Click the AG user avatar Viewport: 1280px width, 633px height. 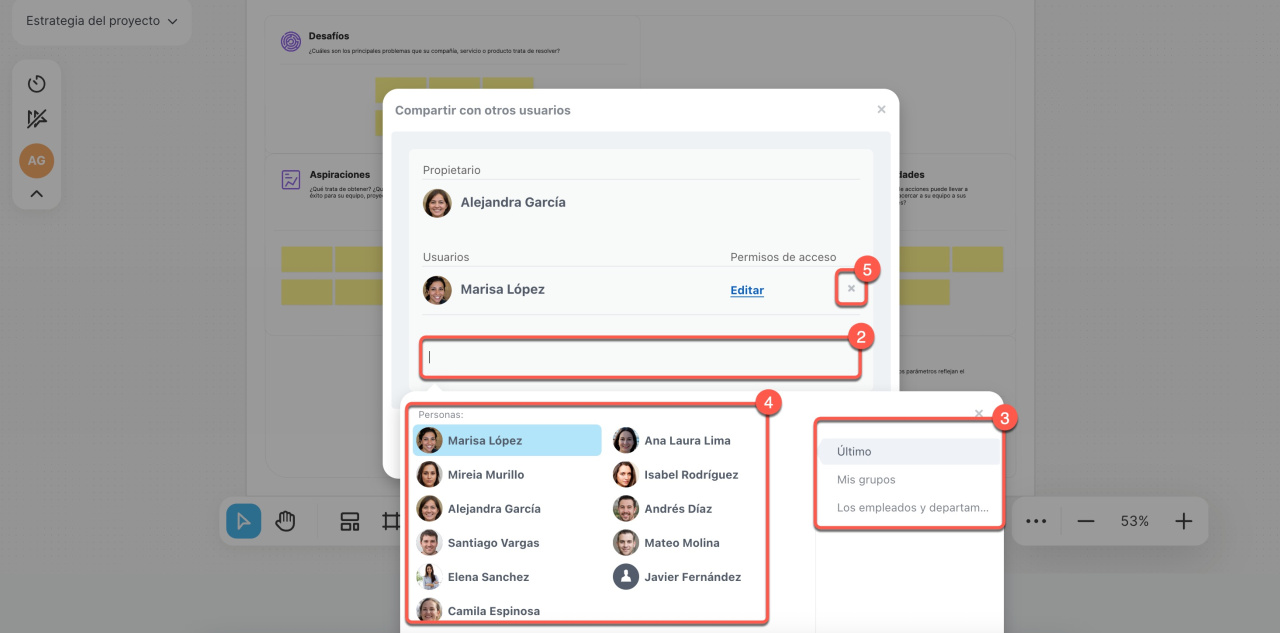[x=37, y=160]
